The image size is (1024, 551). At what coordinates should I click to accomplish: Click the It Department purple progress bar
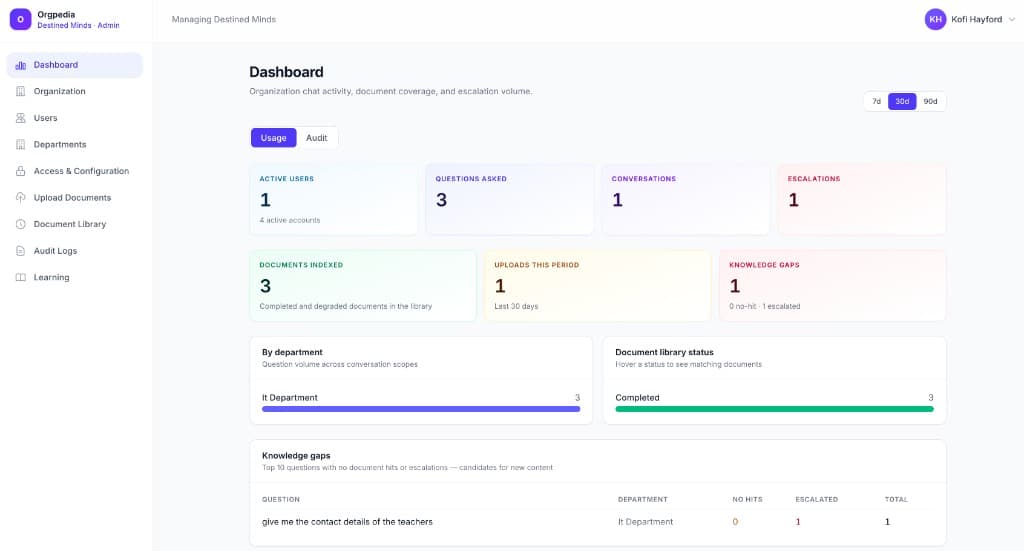tap(421, 409)
